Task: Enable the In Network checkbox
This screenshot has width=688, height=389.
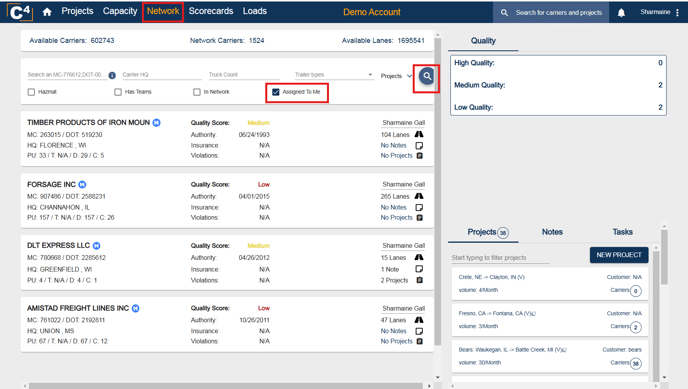Action: (197, 92)
